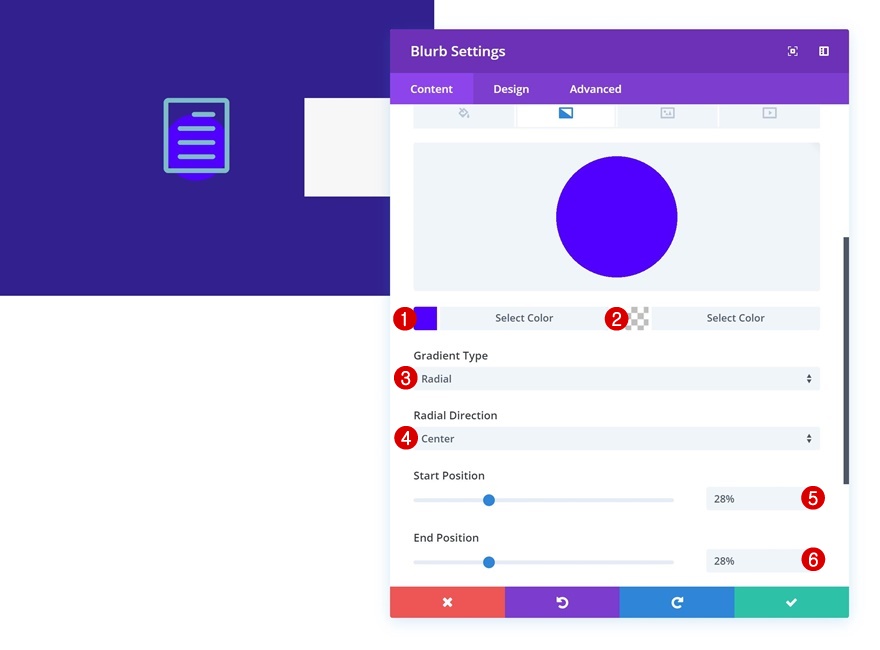Select the background image tab
The height and width of the screenshot is (650, 880).
click(667, 113)
